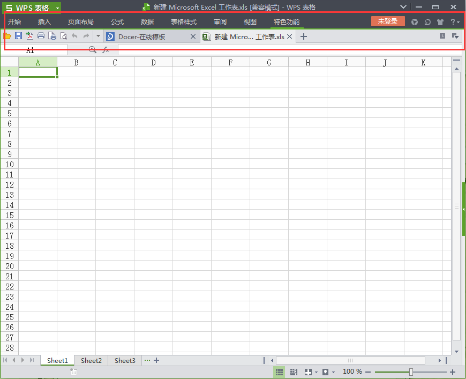466x379 pixels.
Task: Go to first sheet navigation arrow
Action: [x=5, y=360]
